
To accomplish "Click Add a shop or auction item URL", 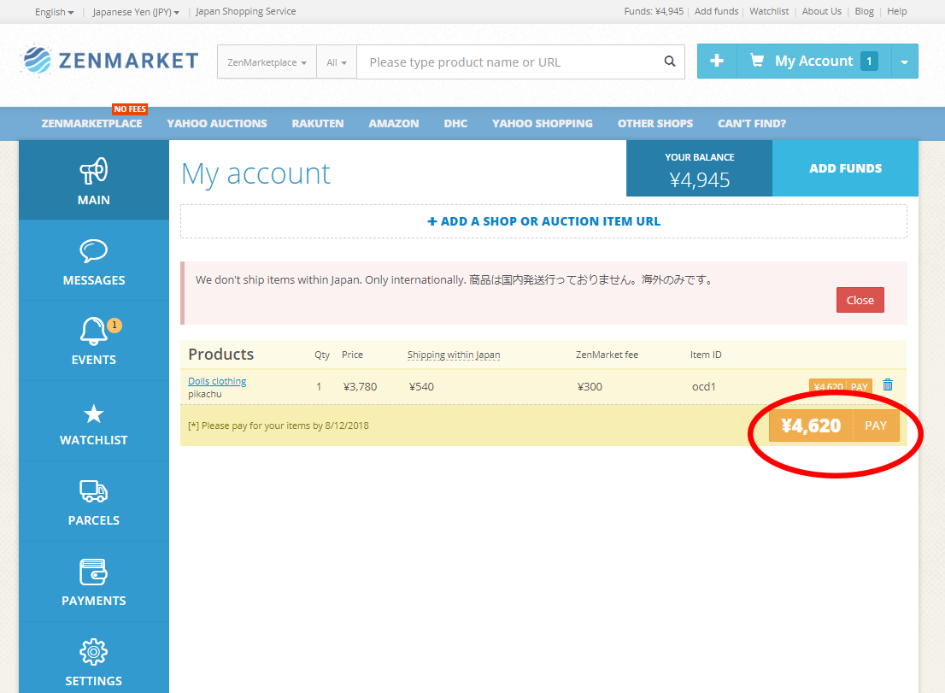I will coord(544,221).
